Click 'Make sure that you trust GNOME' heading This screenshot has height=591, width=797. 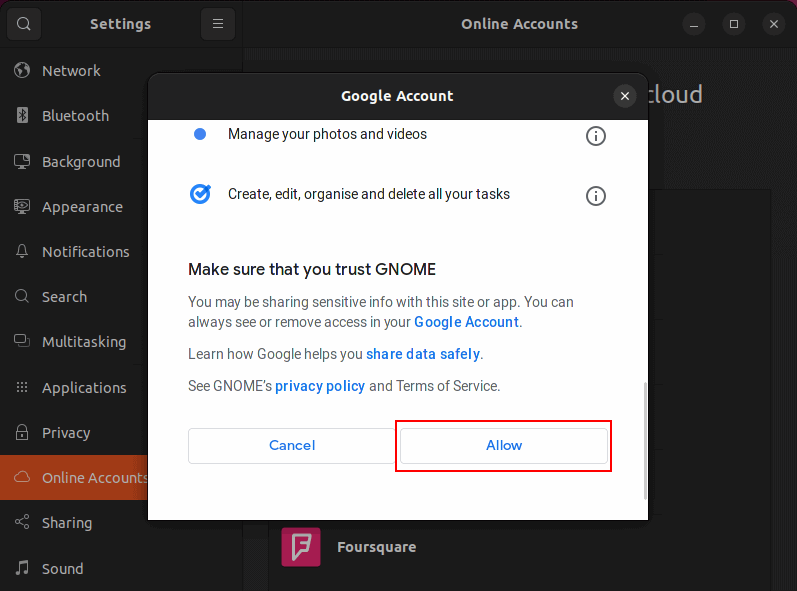point(312,269)
